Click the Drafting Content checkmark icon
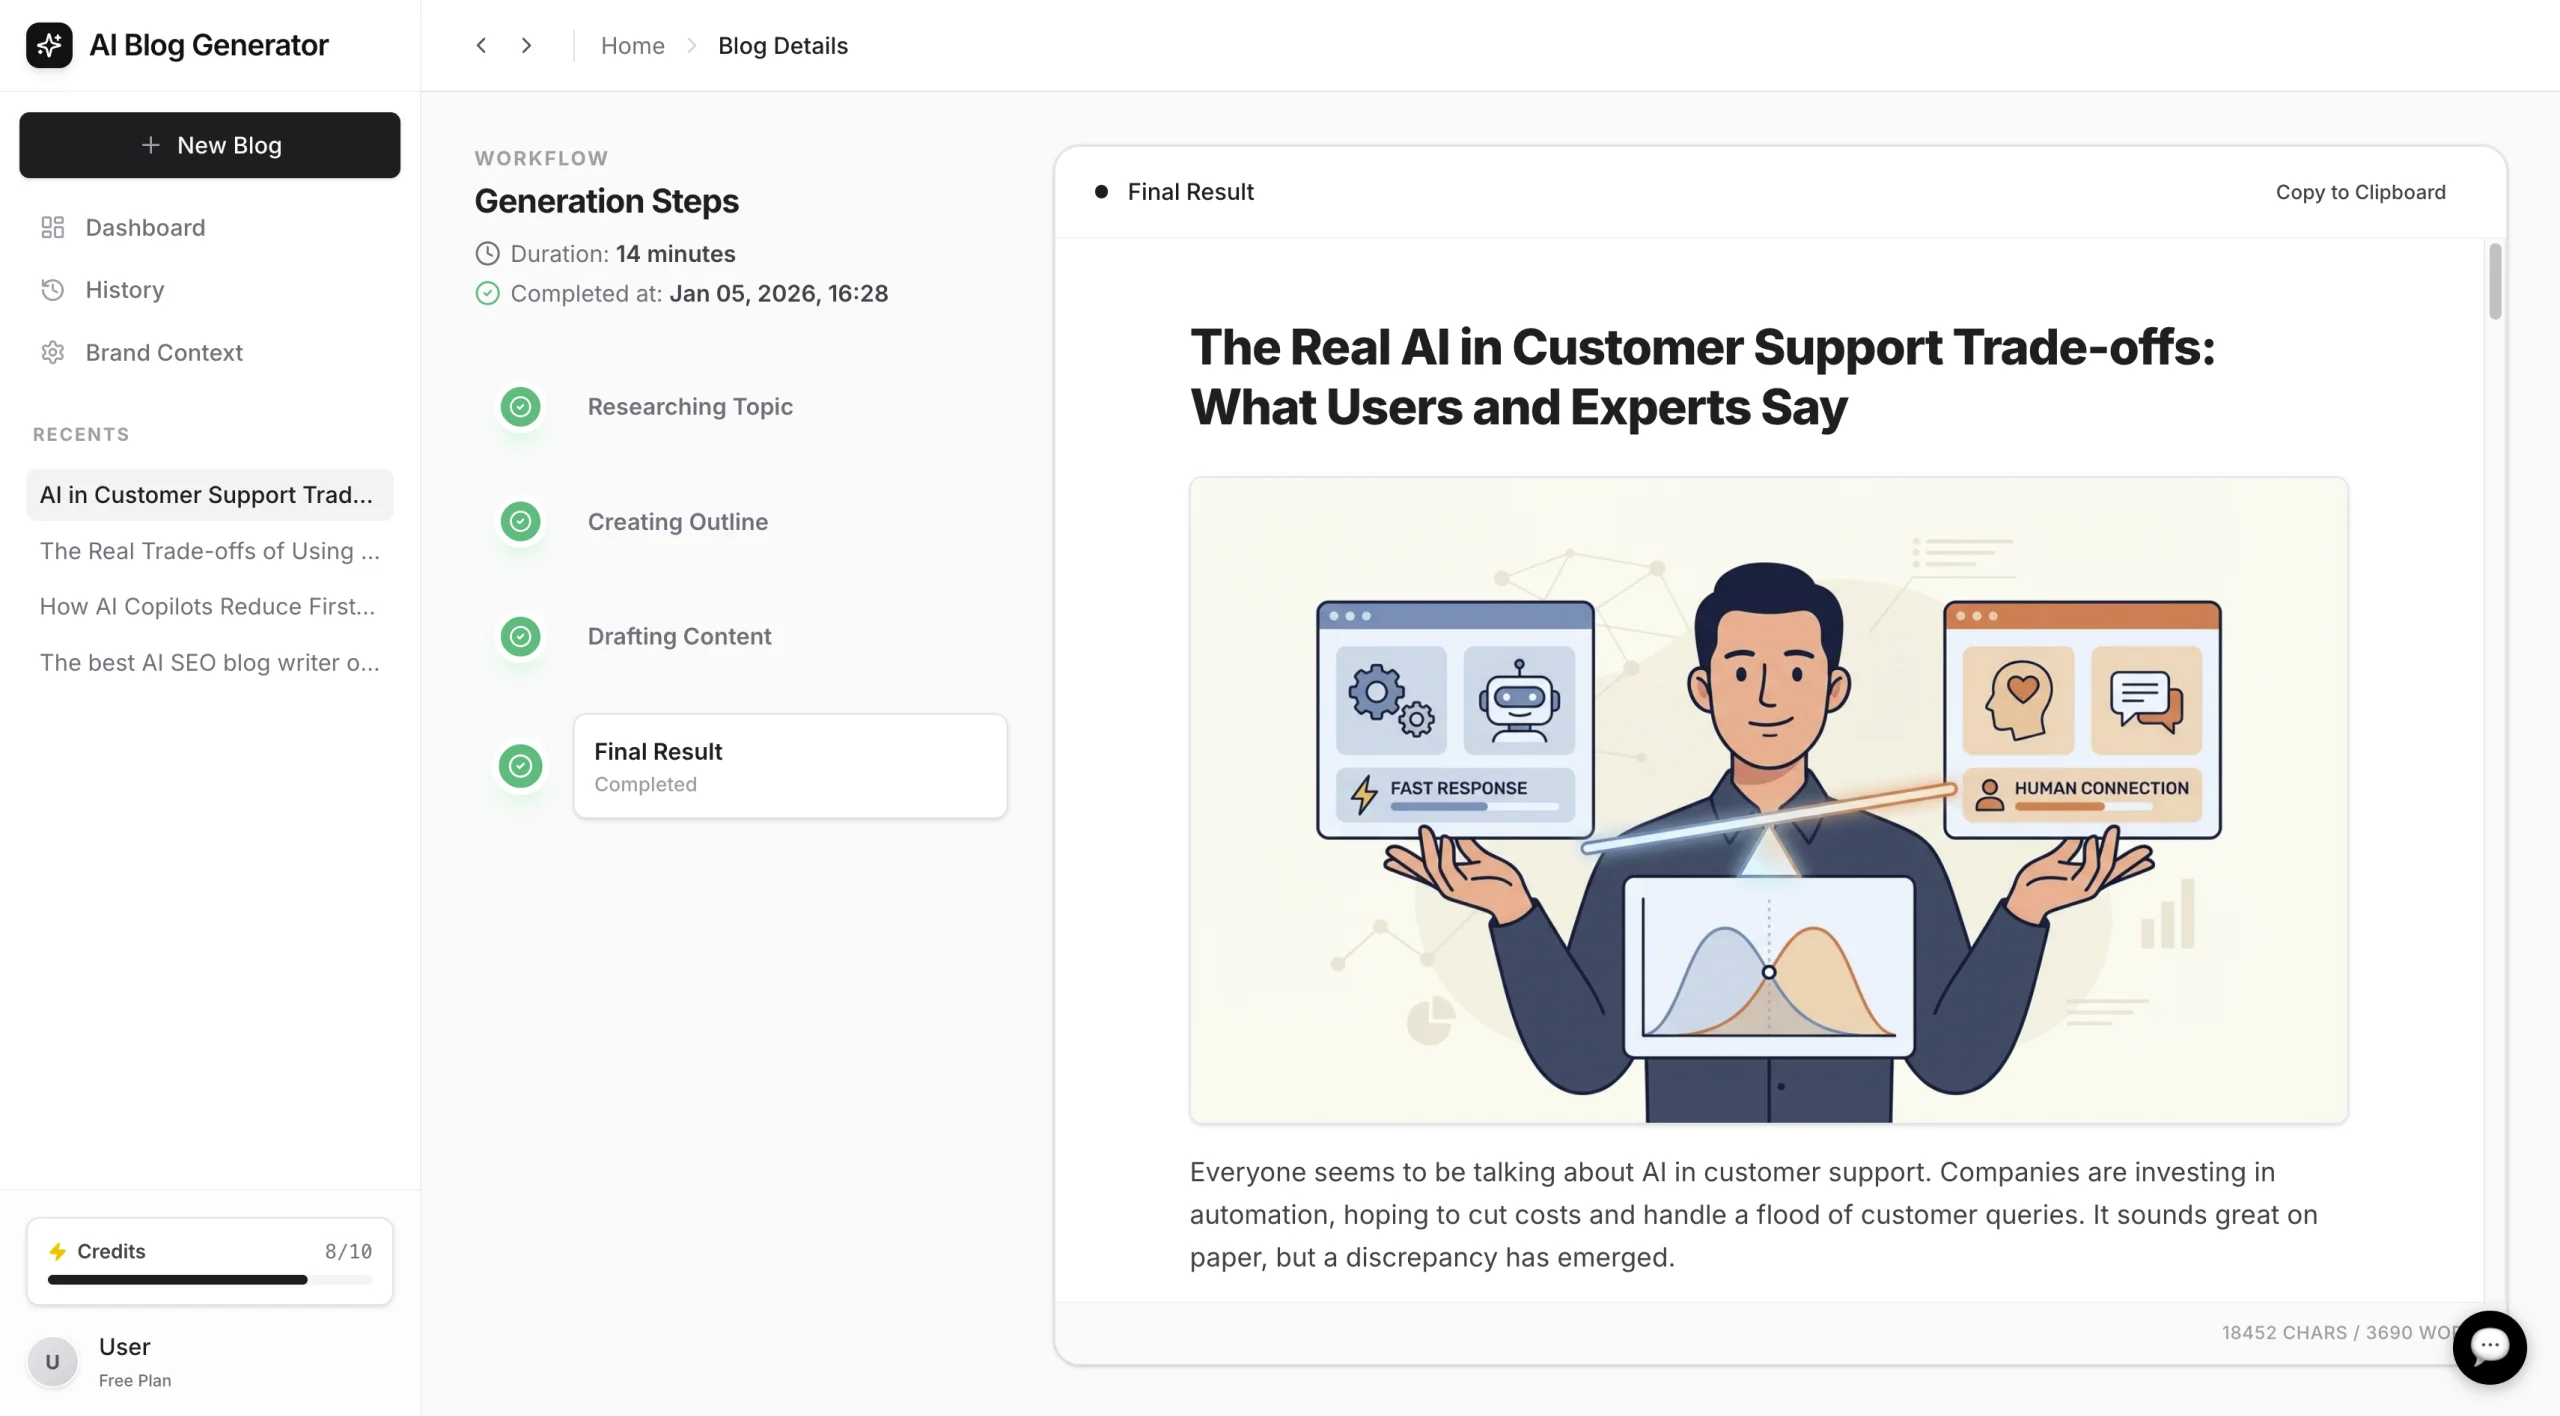Viewport: 2560px width, 1416px height. pyautogui.click(x=520, y=637)
